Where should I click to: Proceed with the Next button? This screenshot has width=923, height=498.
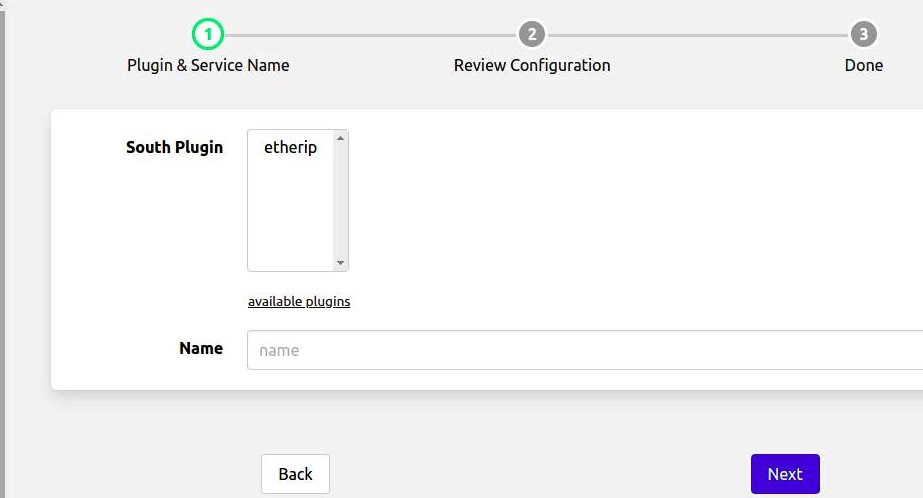click(x=785, y=474)
